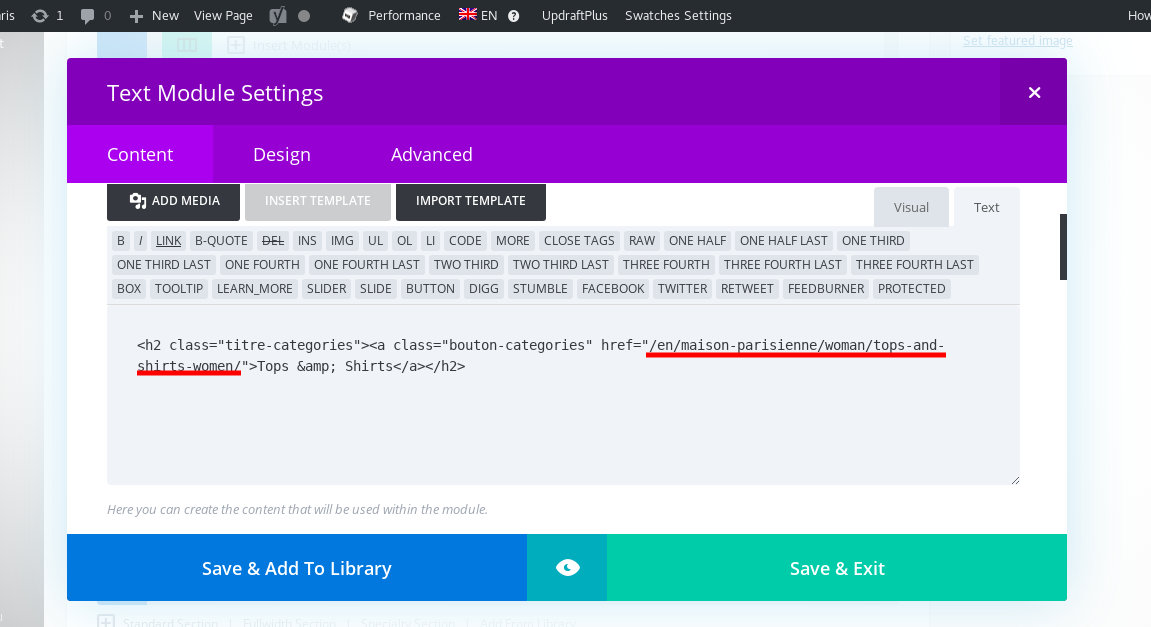Insert the BOX shortcode

pyautogui.click(x=129, y=289)
